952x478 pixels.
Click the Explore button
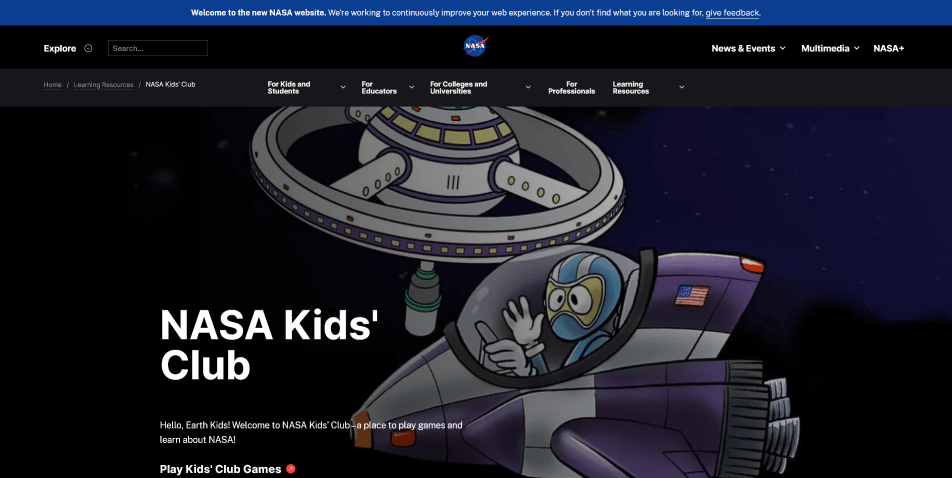pyautogui.click(x=60, y=49)
